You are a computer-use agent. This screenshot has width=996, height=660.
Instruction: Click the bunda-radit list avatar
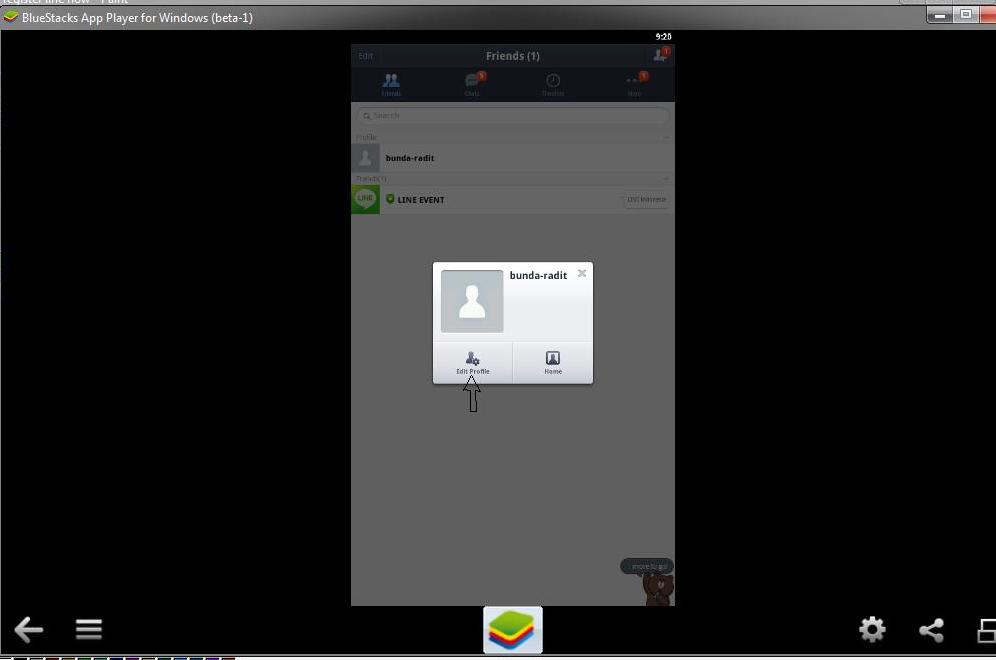365,158
